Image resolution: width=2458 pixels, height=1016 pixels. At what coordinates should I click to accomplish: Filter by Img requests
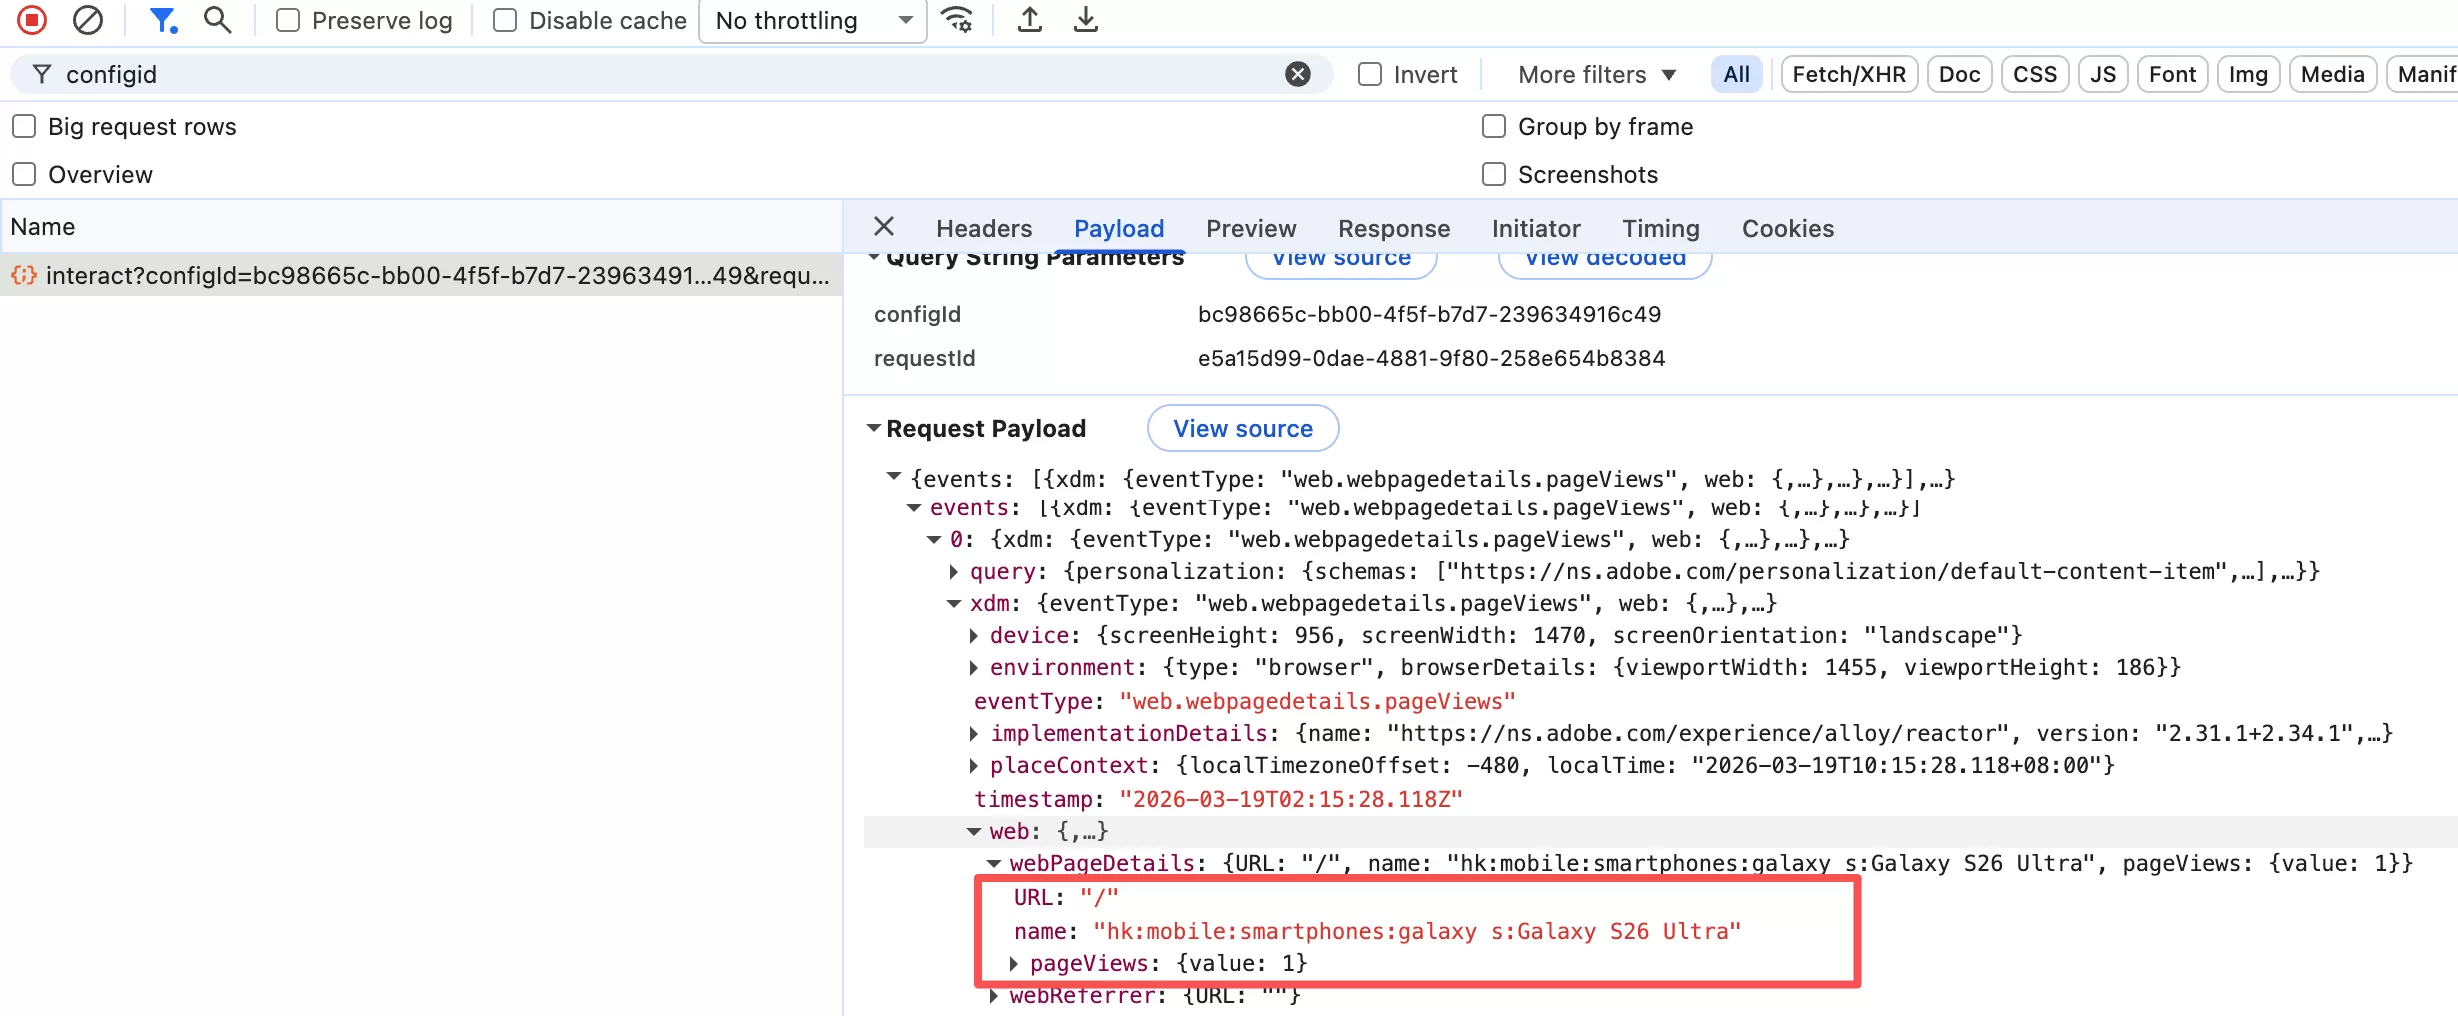click(2248, 74)
